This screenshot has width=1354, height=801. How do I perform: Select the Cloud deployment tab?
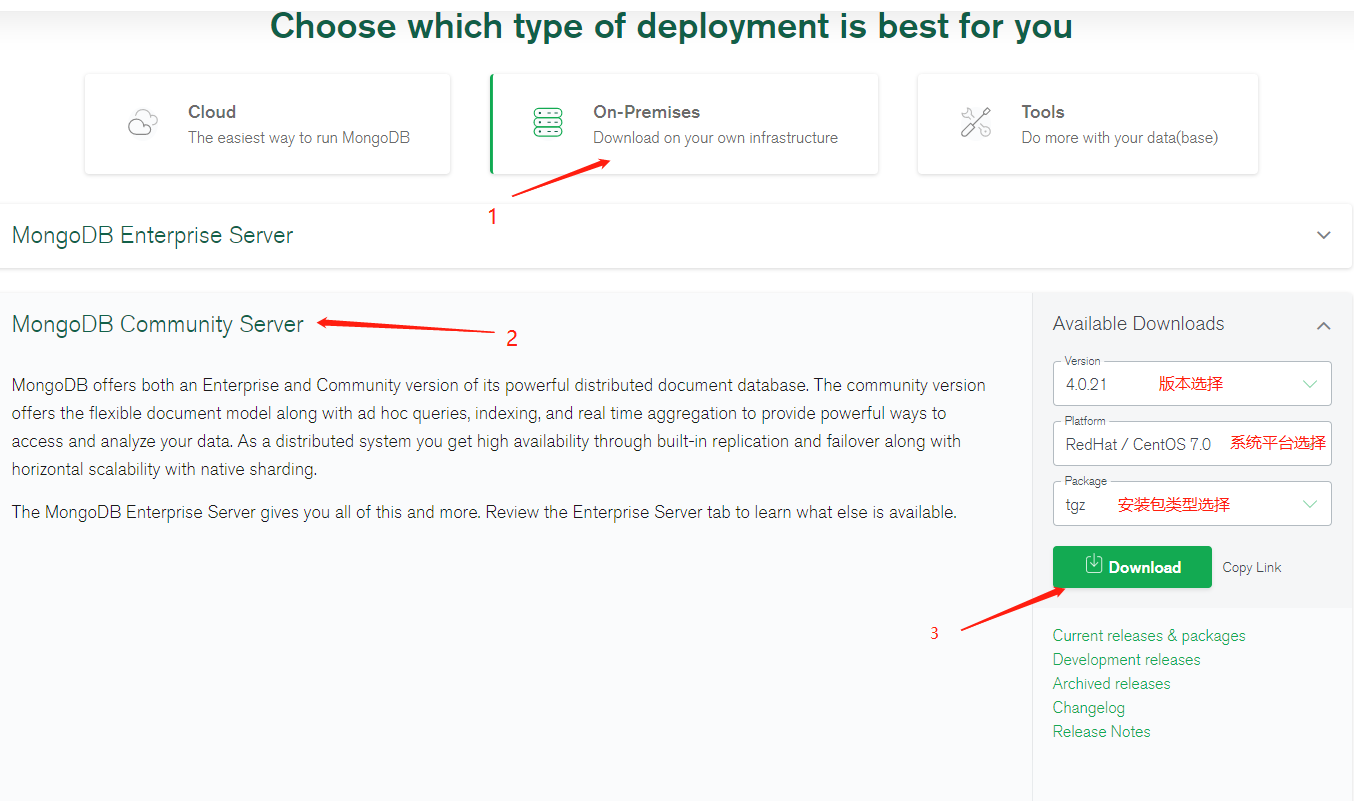pos(267,124)
